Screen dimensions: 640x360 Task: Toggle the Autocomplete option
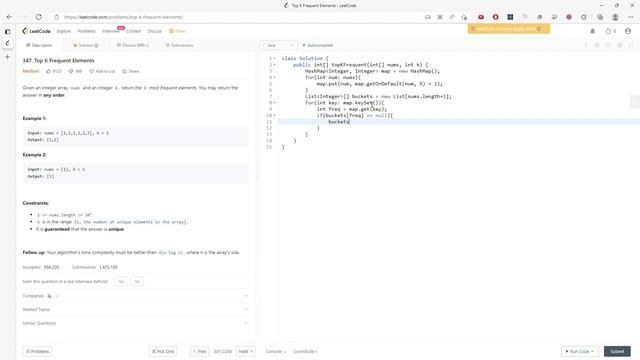coord(318,45)
